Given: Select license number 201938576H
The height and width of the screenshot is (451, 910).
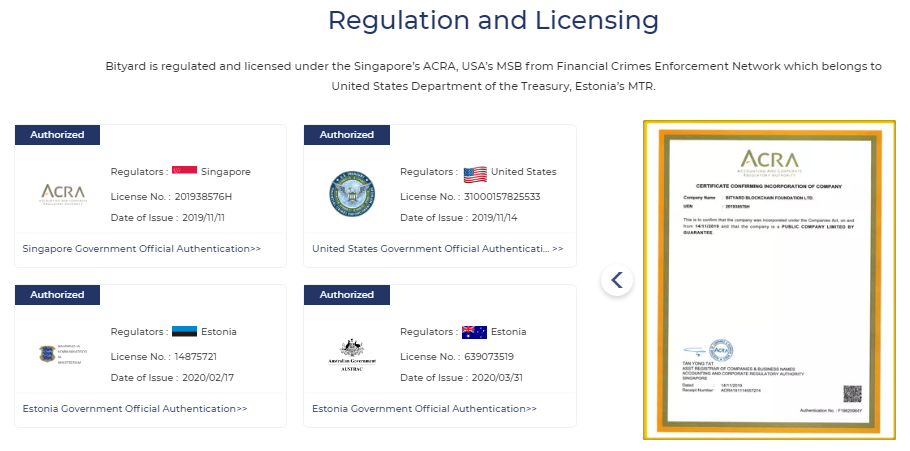Looking at the screenshot, I should click(203, 196).
